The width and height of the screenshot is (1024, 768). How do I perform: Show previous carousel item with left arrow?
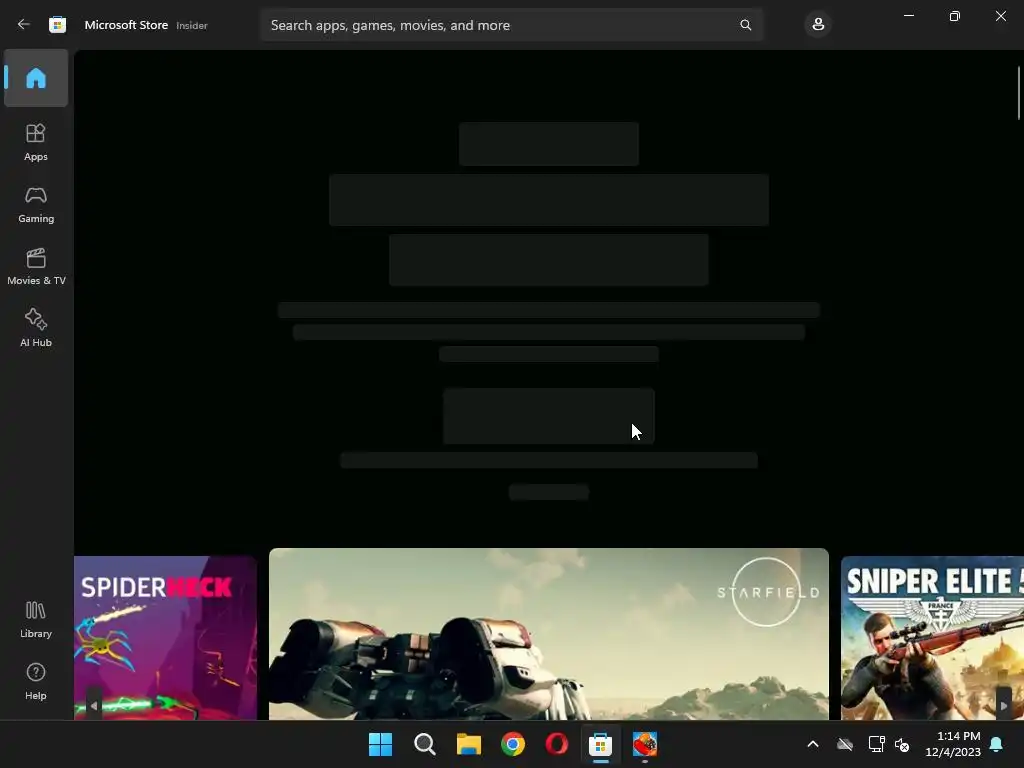click(x=94, y=705)
